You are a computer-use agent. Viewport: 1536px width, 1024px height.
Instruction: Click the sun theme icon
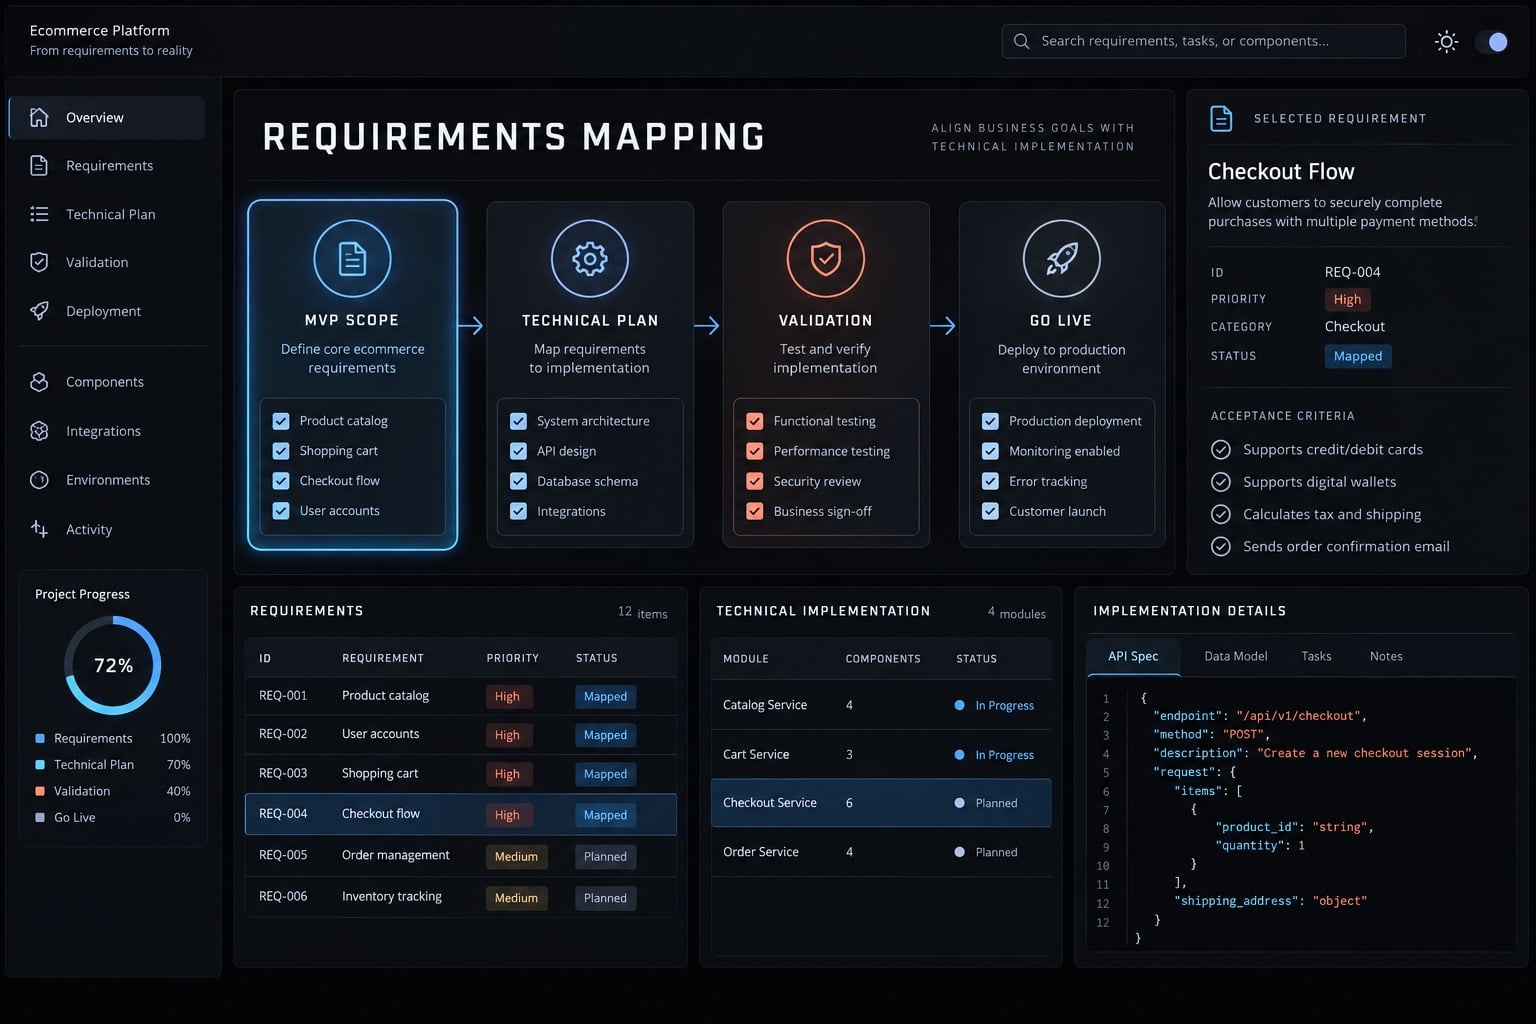click(x=1446, y=41)
